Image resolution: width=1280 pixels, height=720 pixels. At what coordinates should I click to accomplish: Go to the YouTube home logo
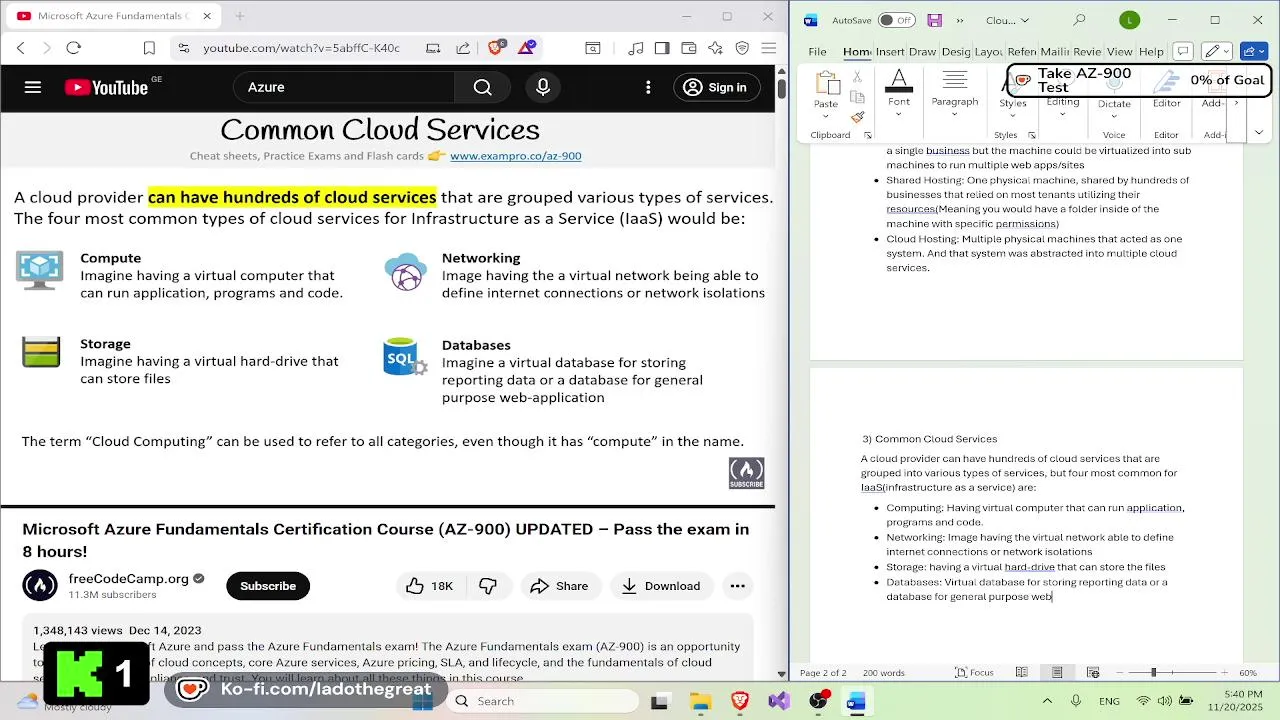click(107, 87)
